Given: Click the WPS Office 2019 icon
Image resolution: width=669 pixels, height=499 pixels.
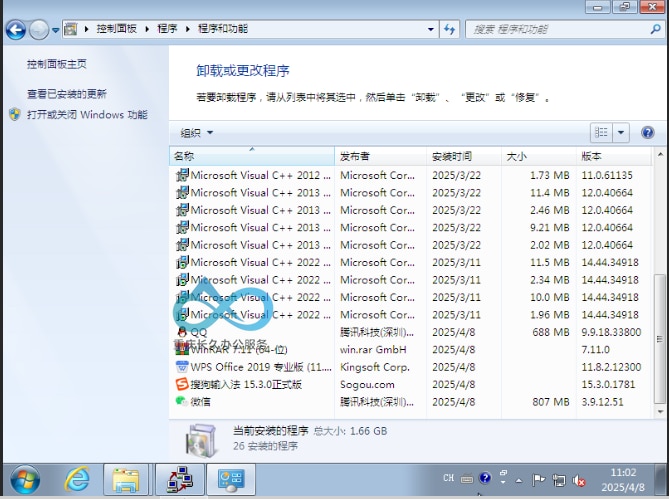Looking at the screenshot, I should click(x=182, y=367).
